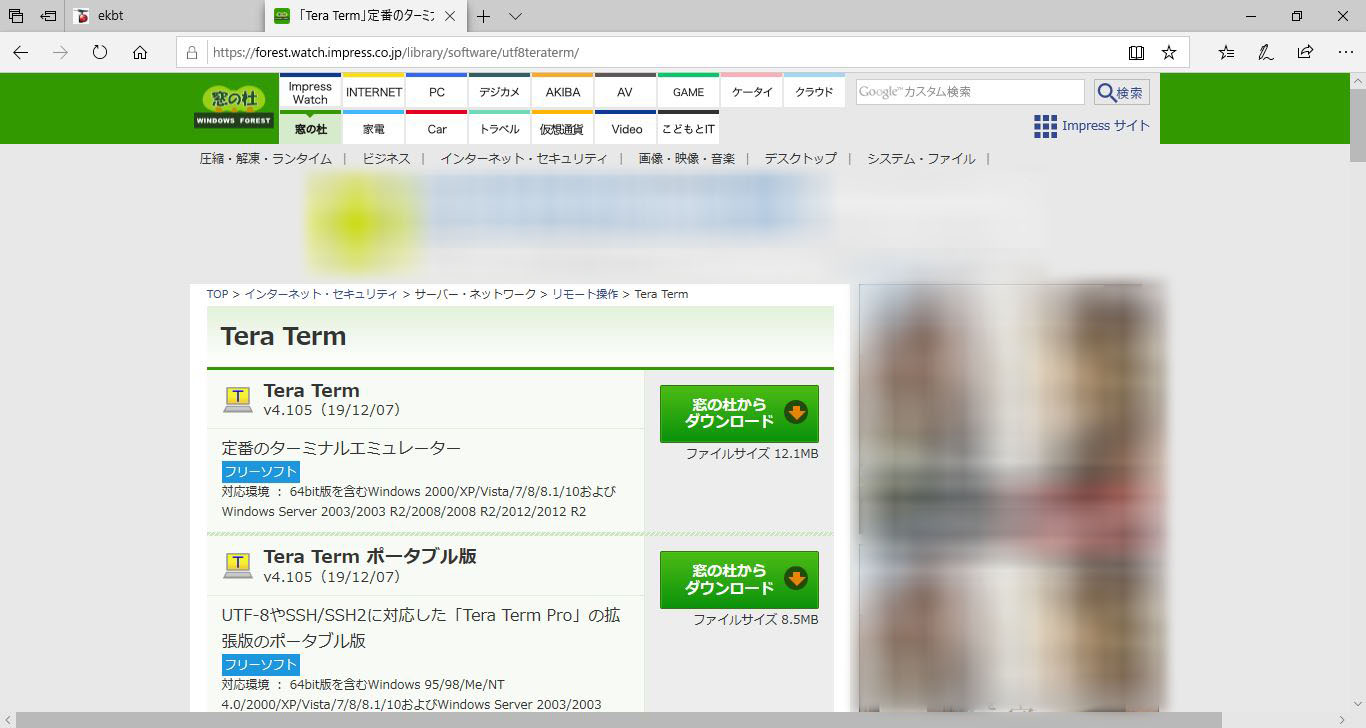Open the INTERNET nav item
This screenshot has width=1366, height=728.
[x=374, y=92]
